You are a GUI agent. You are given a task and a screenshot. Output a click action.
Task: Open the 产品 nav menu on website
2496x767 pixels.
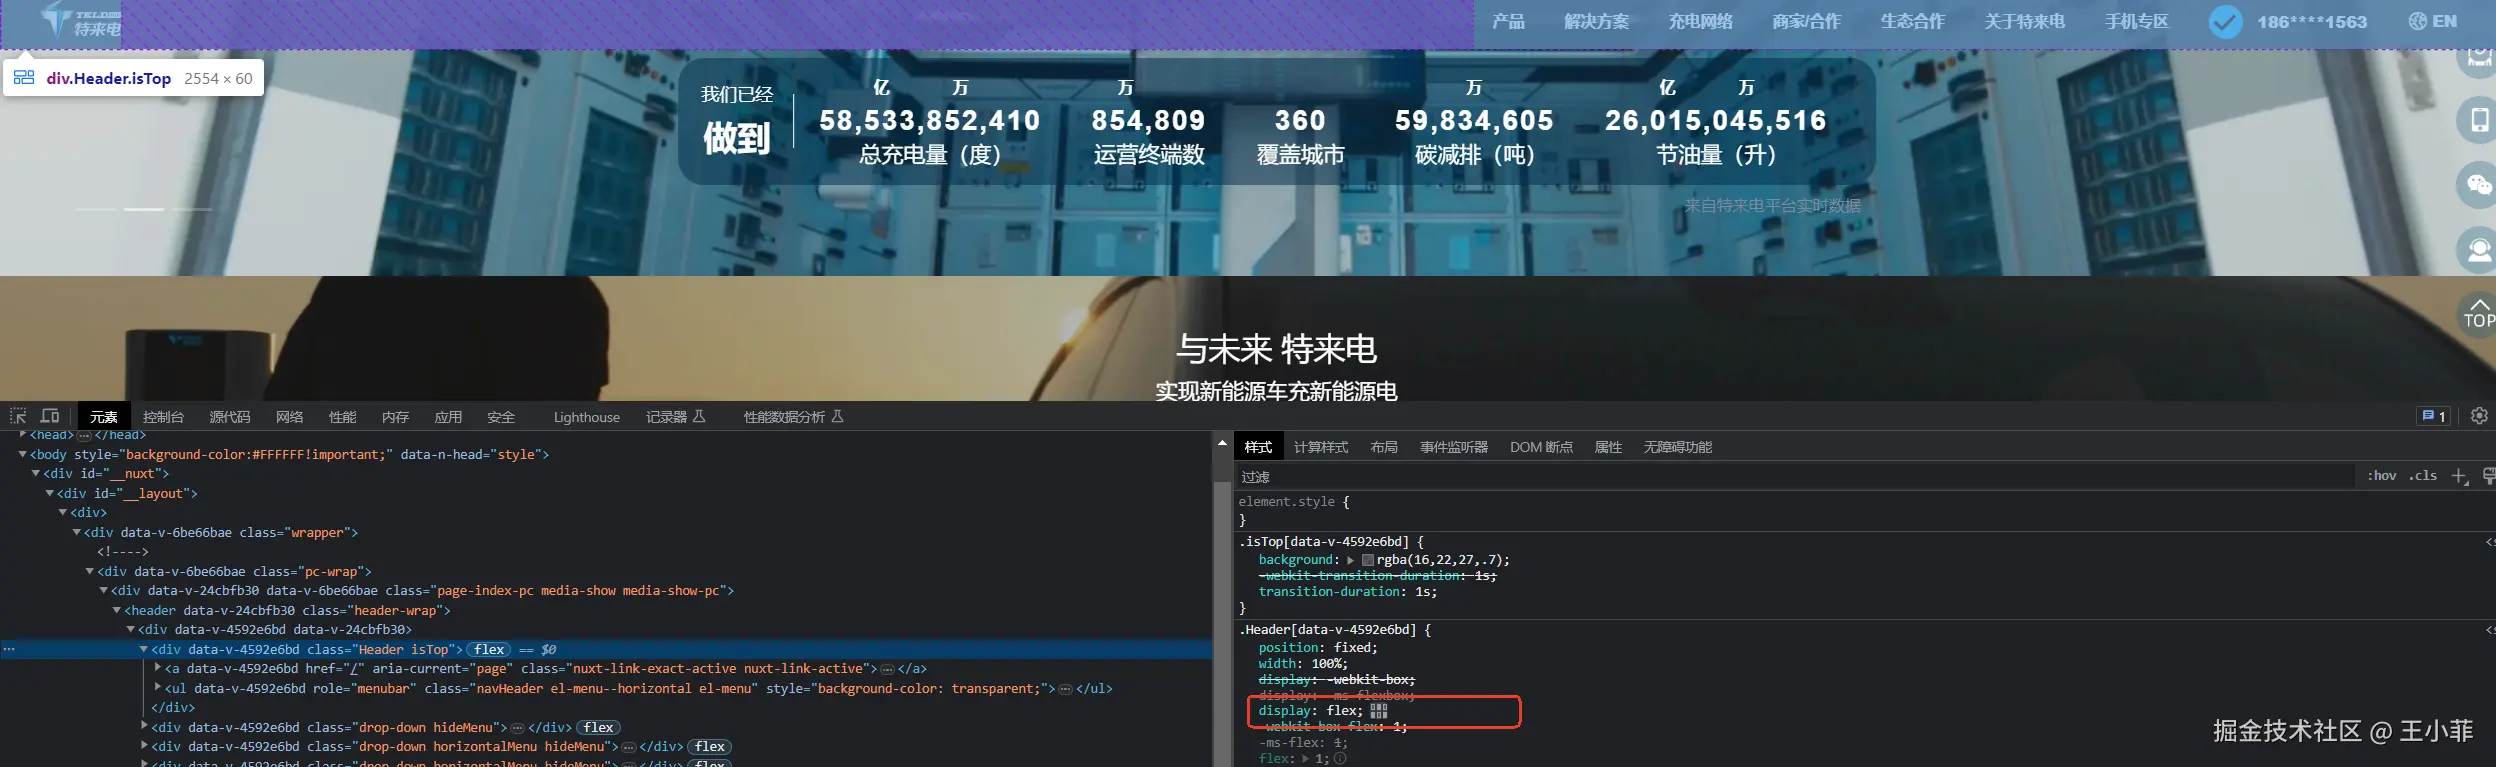pos(1508,22)
